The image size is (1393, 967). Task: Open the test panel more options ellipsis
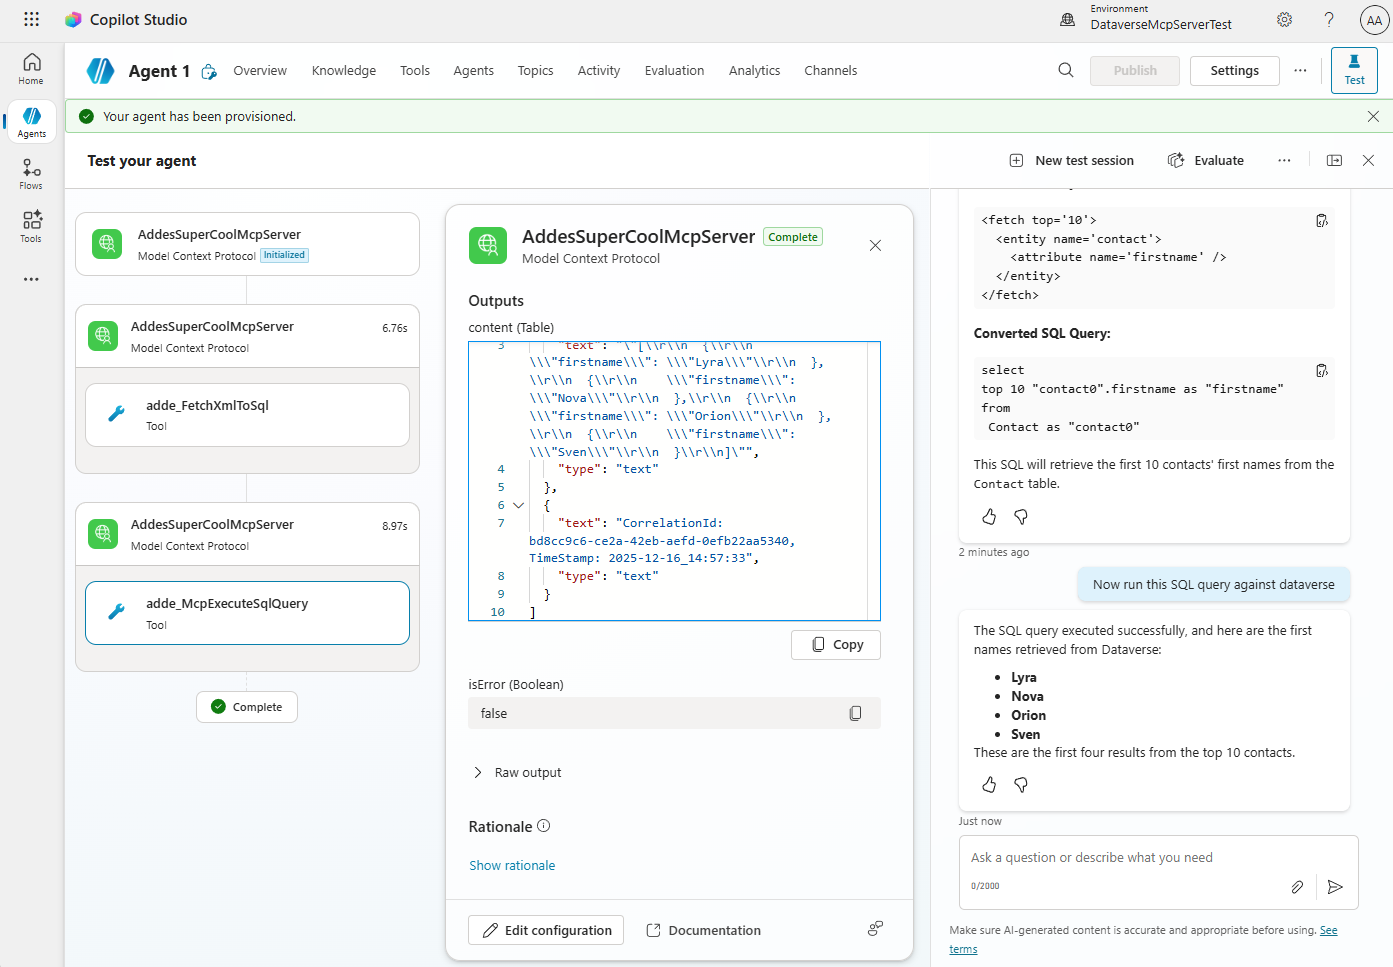(1284, 160)
